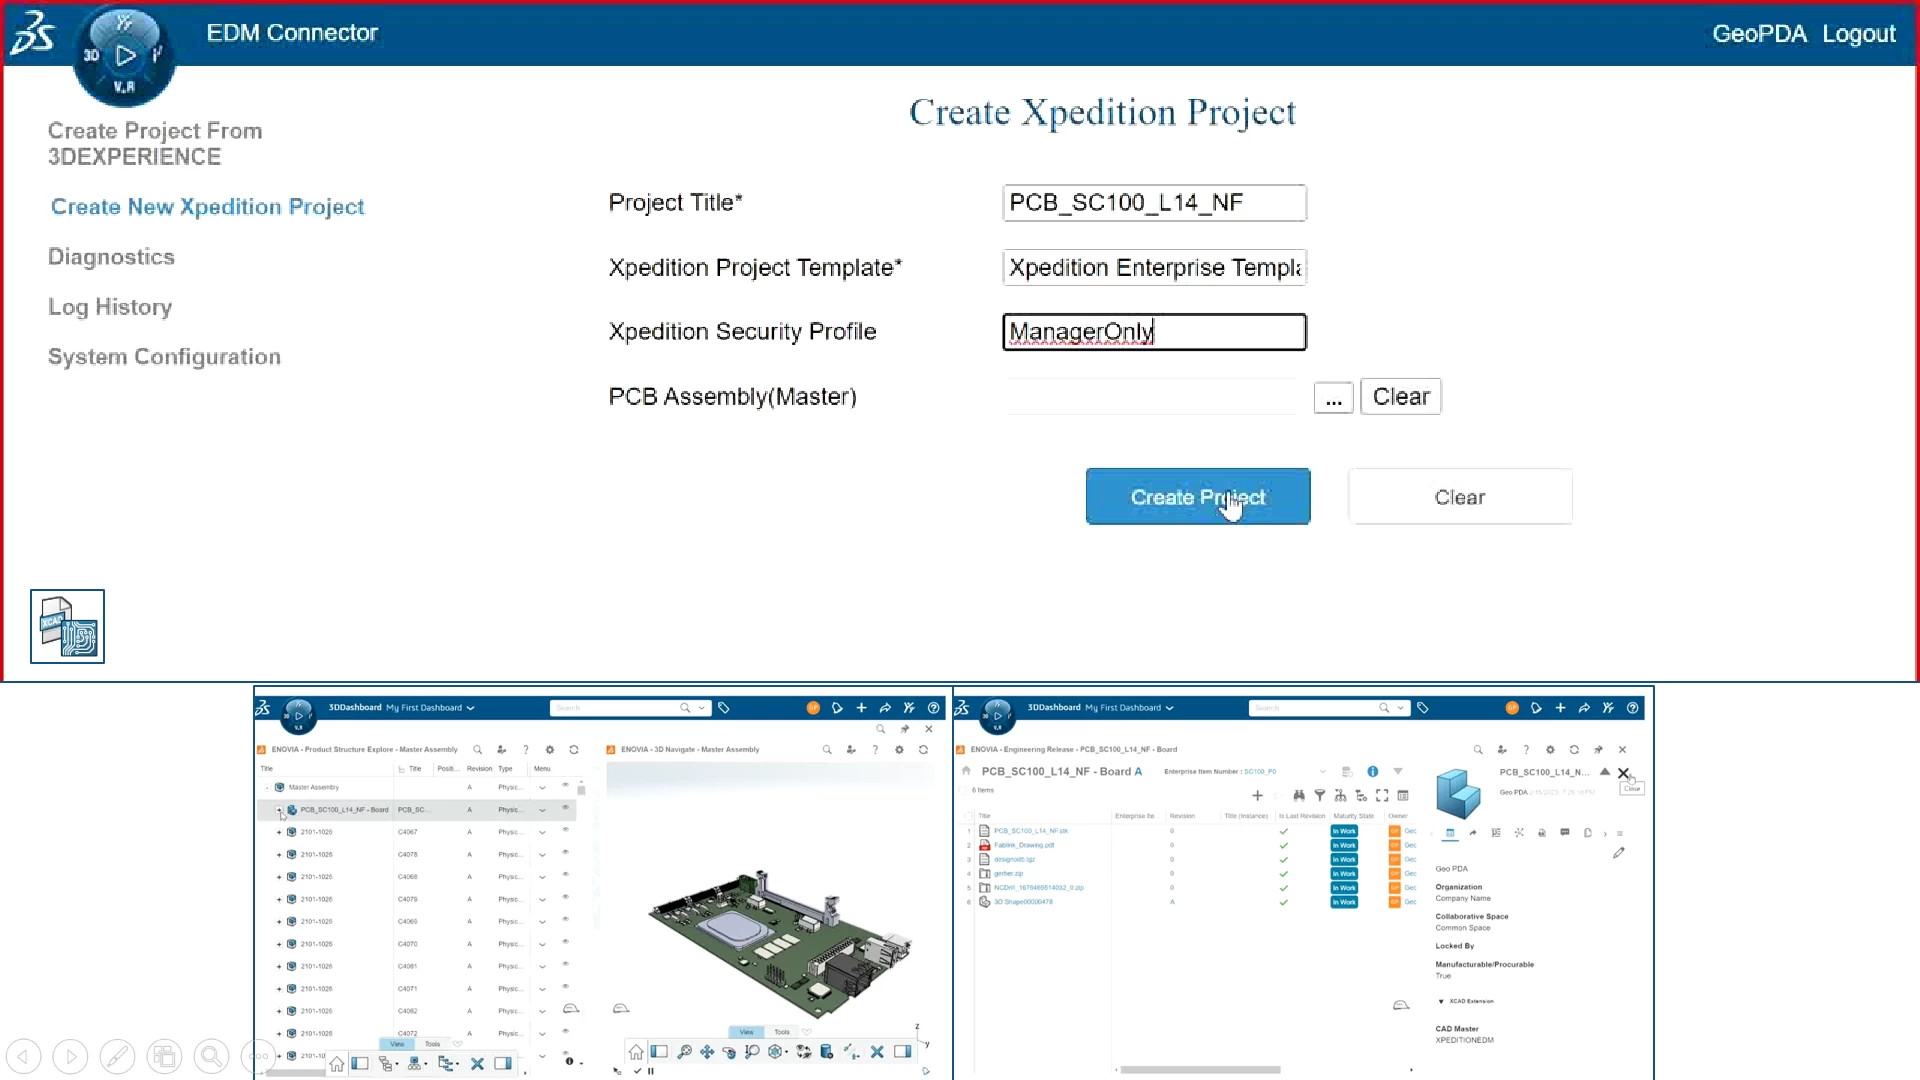Toggle visibility eye for Master Assembly row

coord(565,786)
